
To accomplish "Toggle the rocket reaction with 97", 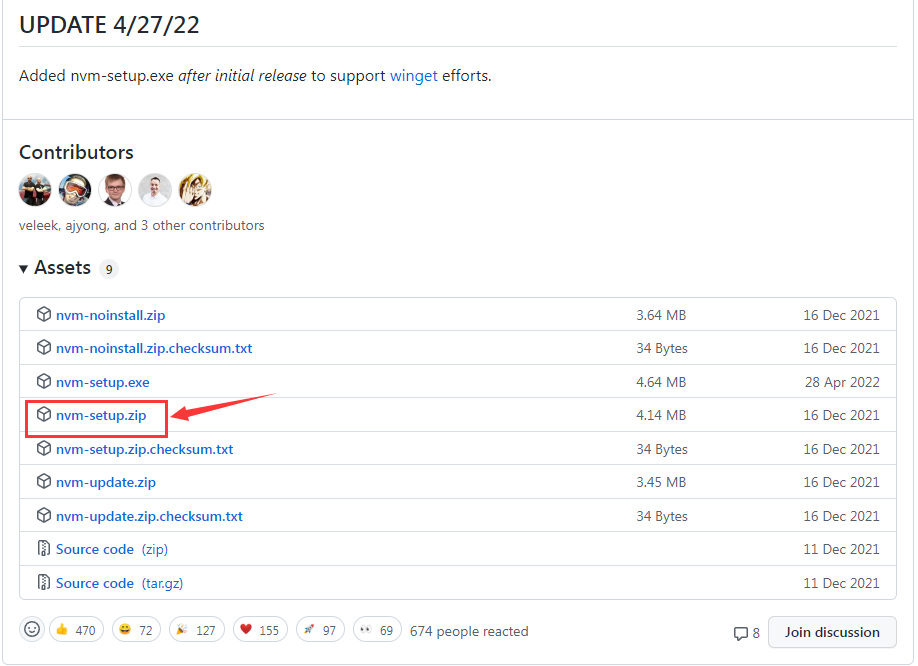I will (x=320, y=630).
